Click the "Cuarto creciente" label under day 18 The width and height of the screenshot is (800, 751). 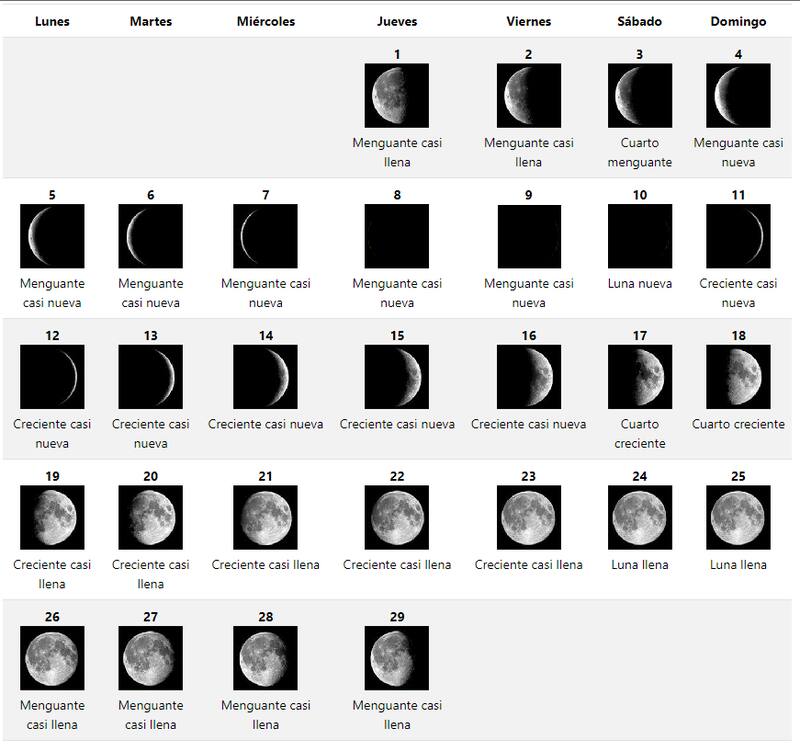(x=738, y=424)
